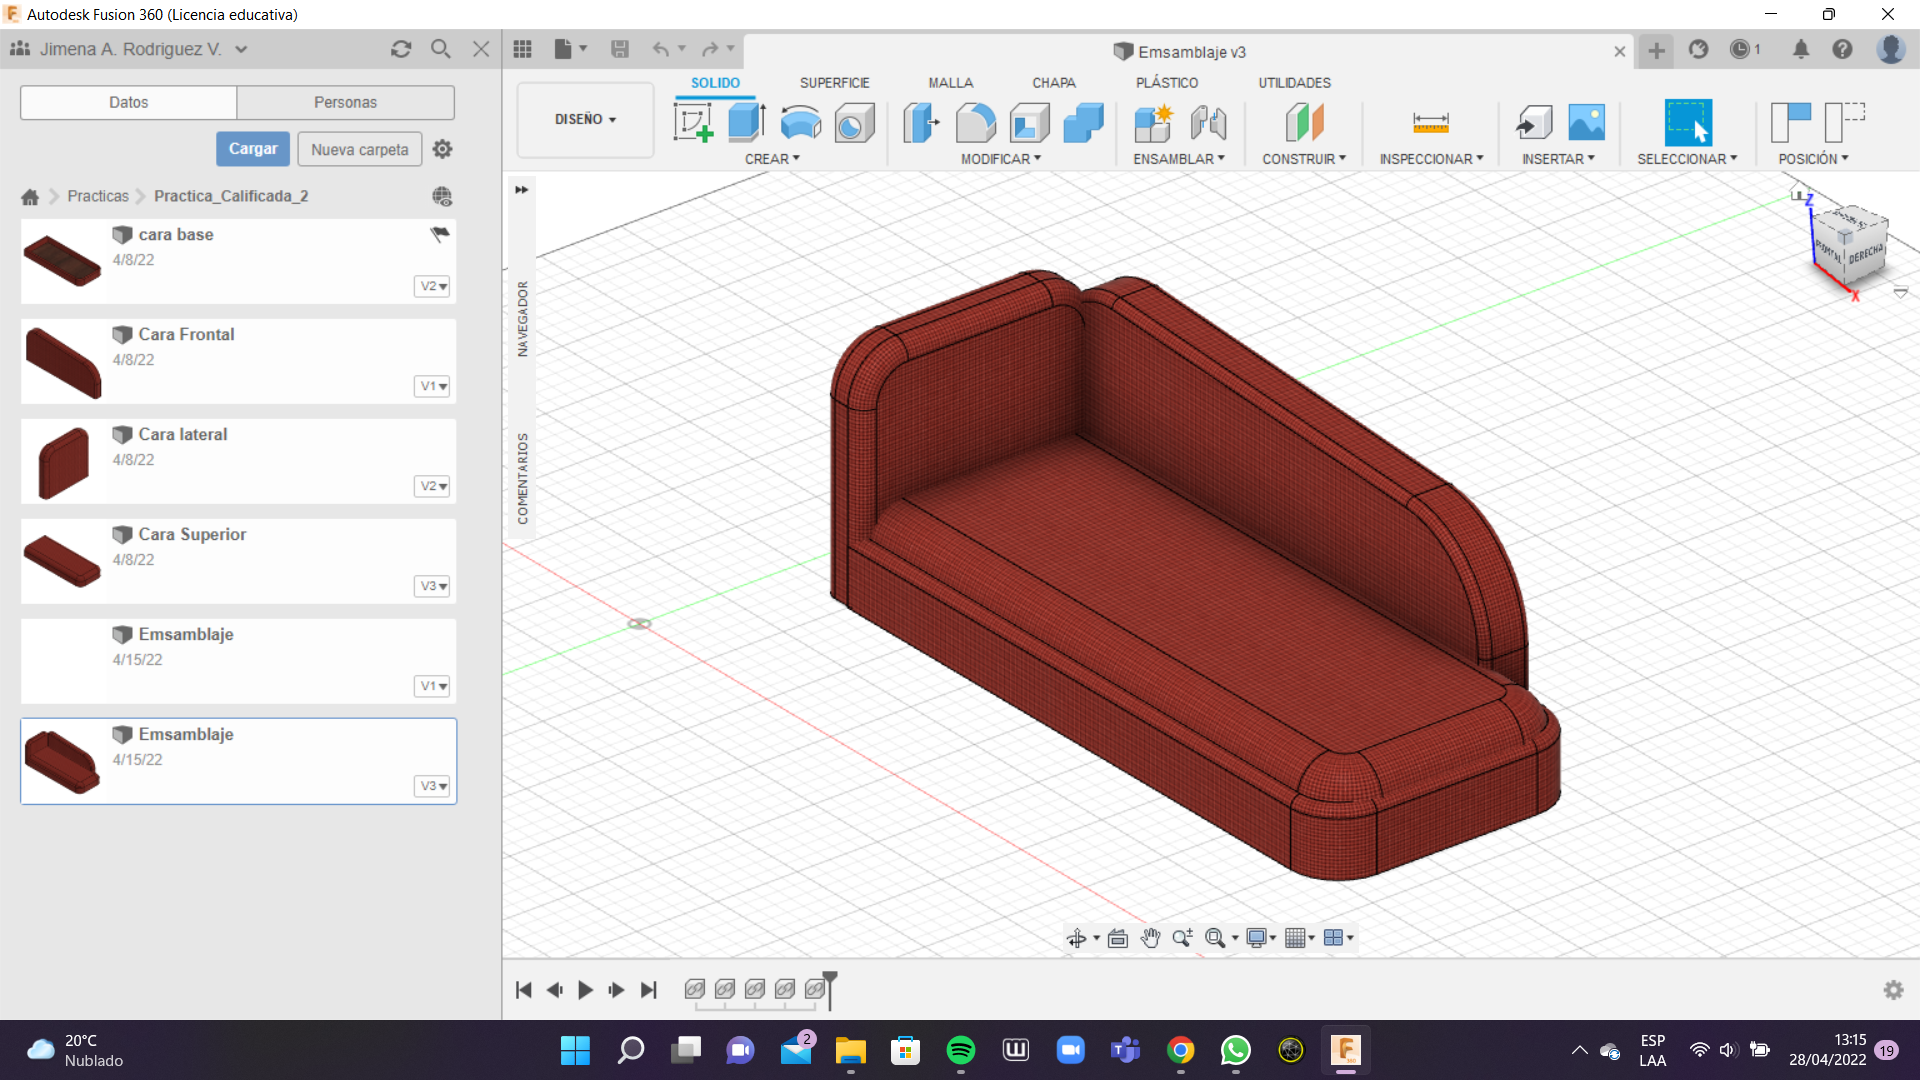Select the Offset Plane construct tool
1920x1080 pixels.
tap(1304, 123)
